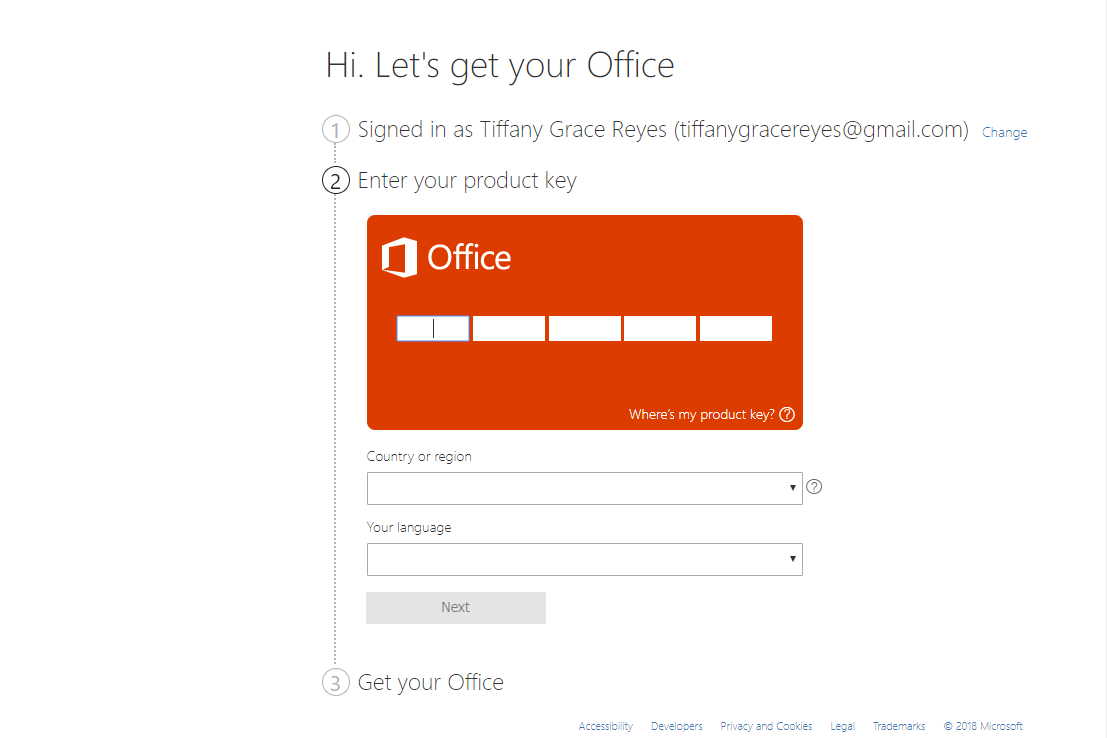
Task: Click the 'Country or region' label
Action: coord(419,457)
